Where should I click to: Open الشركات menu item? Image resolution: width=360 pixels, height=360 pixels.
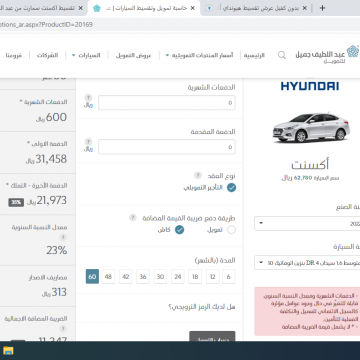tap(47, 55)
